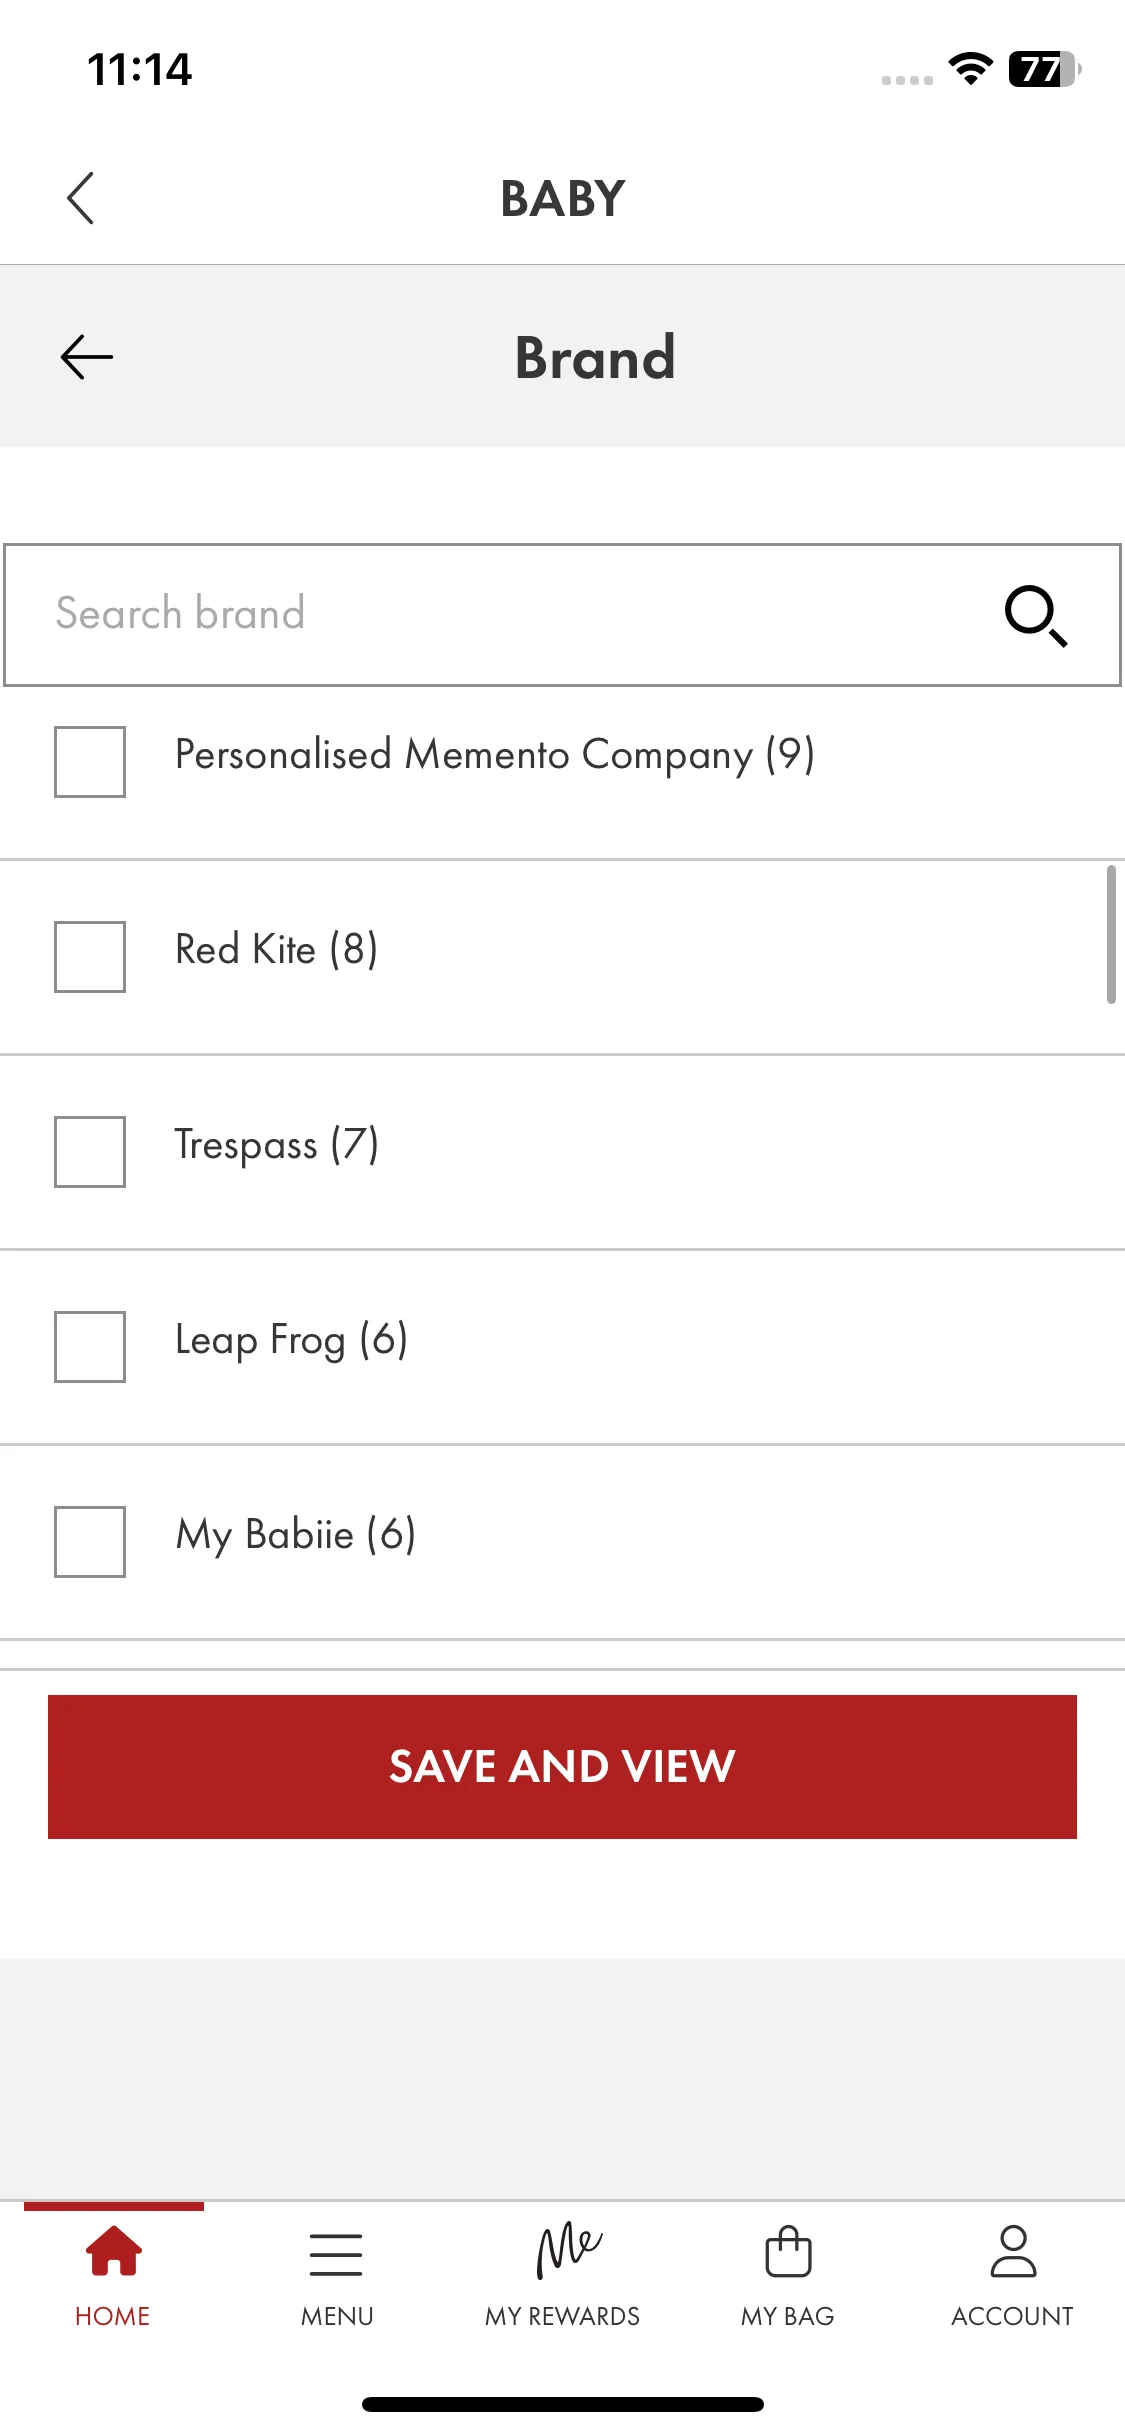Tap the Red Kite (8) label
The width and height of the screenshot is (1125, 2436).
click(x=277, y=949)
